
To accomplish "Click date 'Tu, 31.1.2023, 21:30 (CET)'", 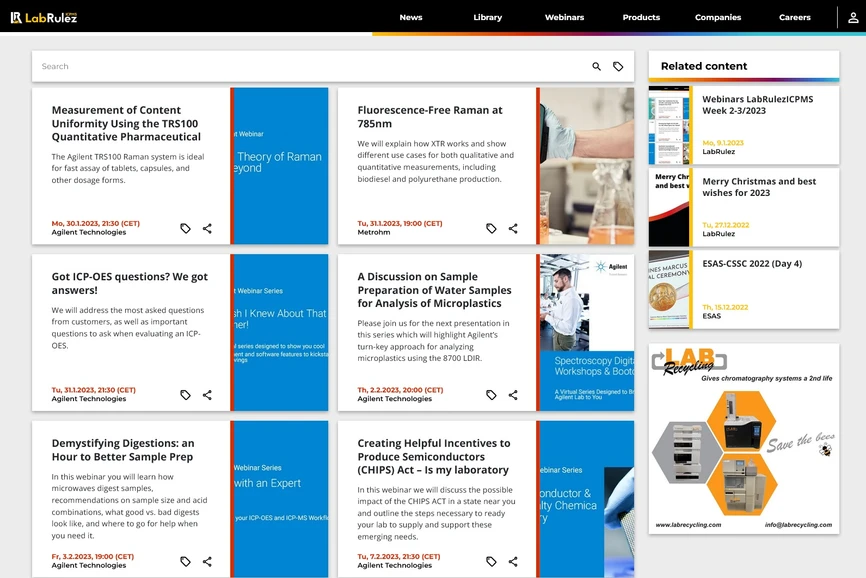I will 93,390.
